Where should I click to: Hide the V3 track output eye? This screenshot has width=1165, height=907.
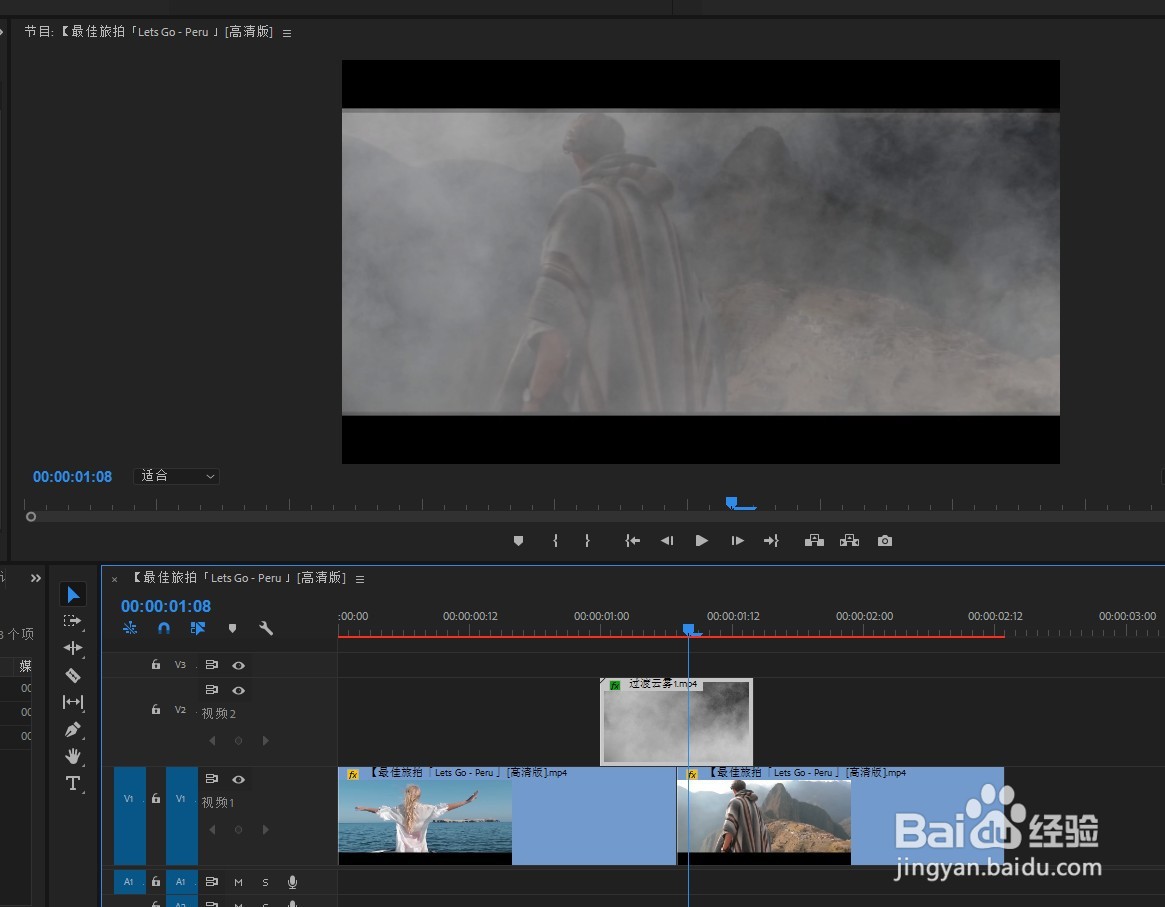(238, 666)
